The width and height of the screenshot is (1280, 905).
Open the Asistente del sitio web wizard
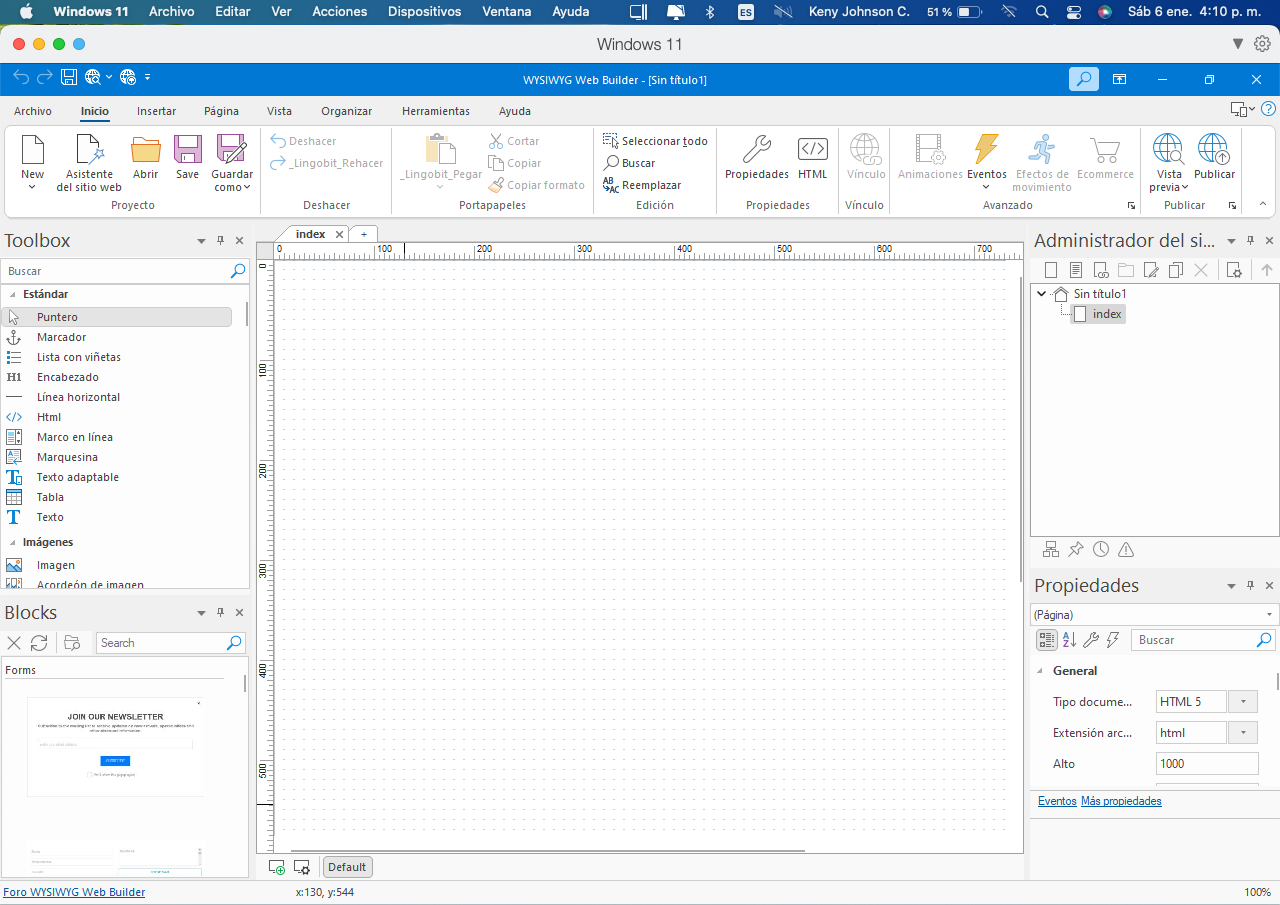tap(89, 150)
